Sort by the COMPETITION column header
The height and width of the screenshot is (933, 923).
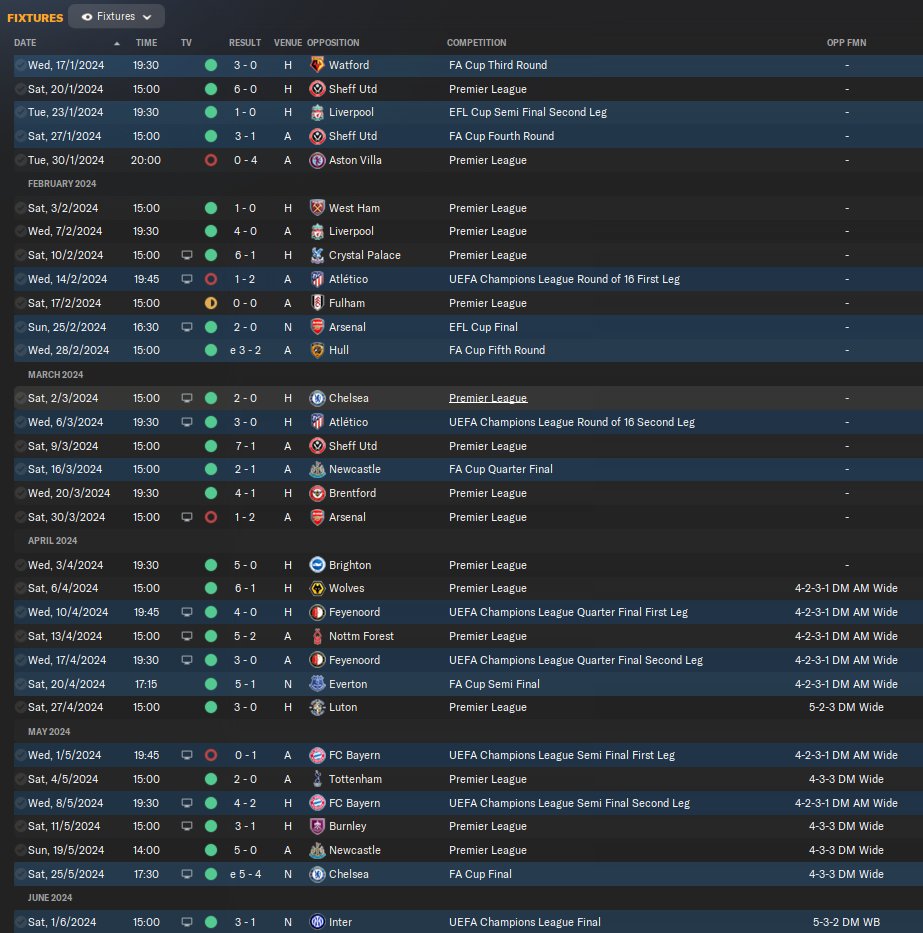coord(476,43)
